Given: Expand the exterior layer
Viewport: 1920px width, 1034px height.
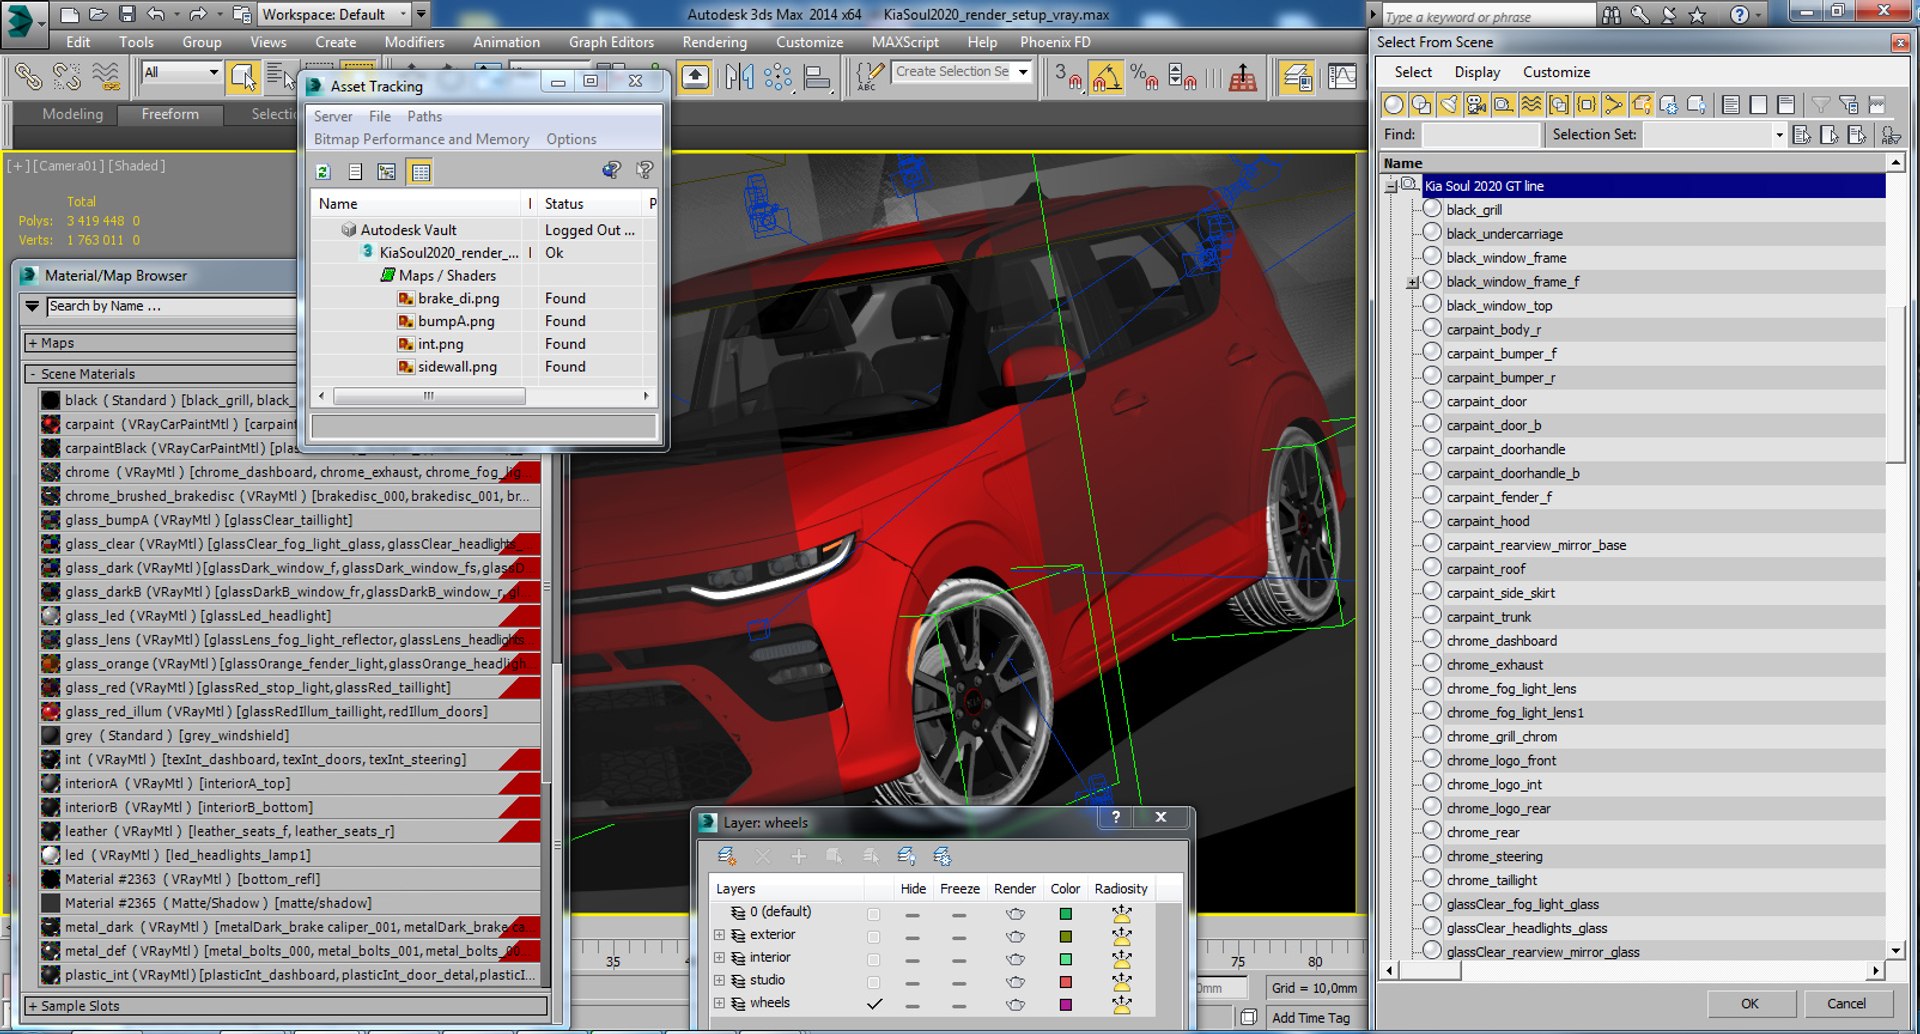Looking at the screenshot, I should point(719,935).
